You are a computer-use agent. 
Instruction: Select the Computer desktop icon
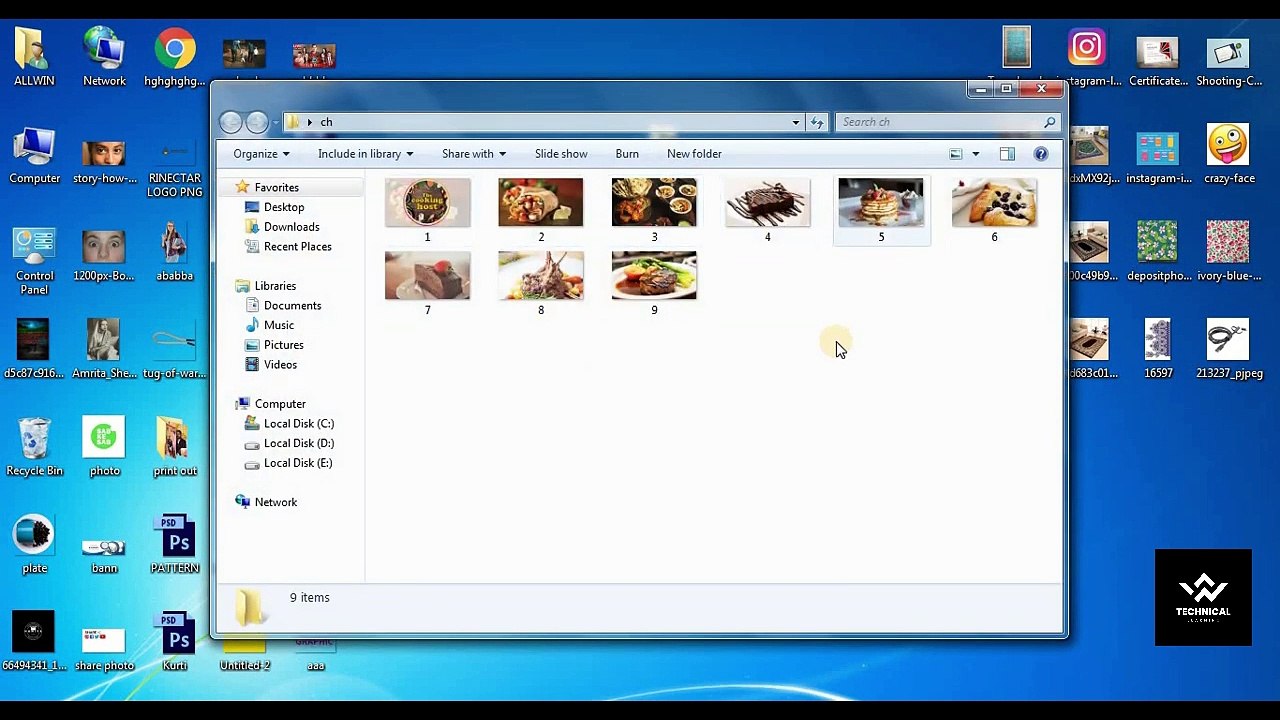(34, 155)
